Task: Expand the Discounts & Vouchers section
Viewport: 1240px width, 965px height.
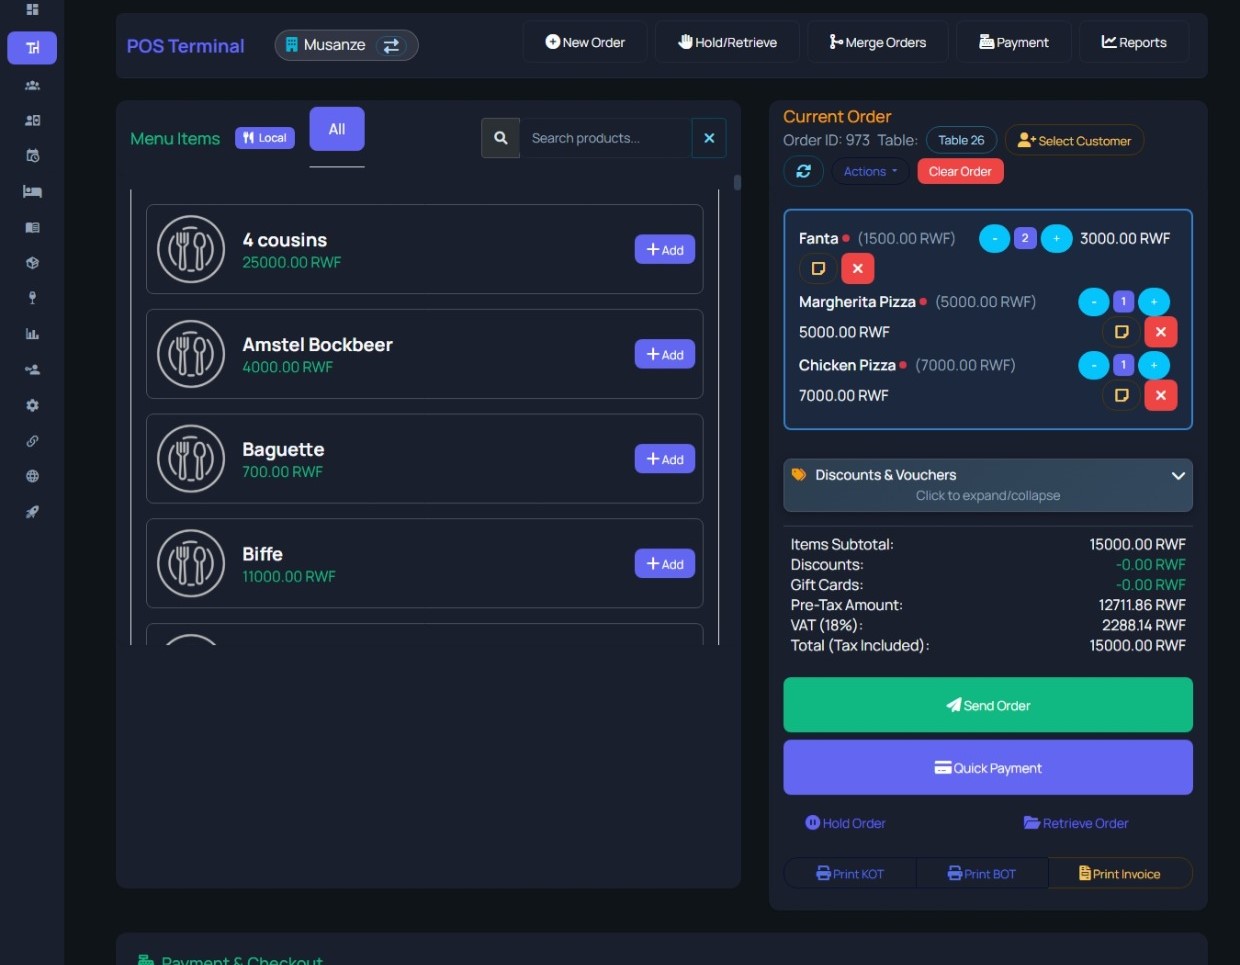Action: [987, 484]
